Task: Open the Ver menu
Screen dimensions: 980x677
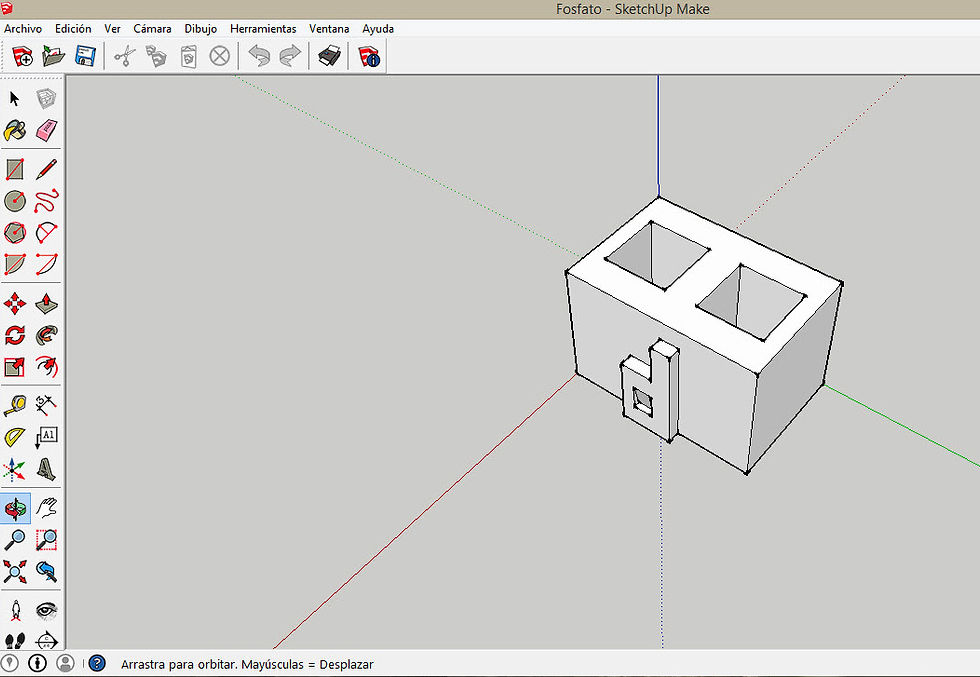Action: point(112,29)
